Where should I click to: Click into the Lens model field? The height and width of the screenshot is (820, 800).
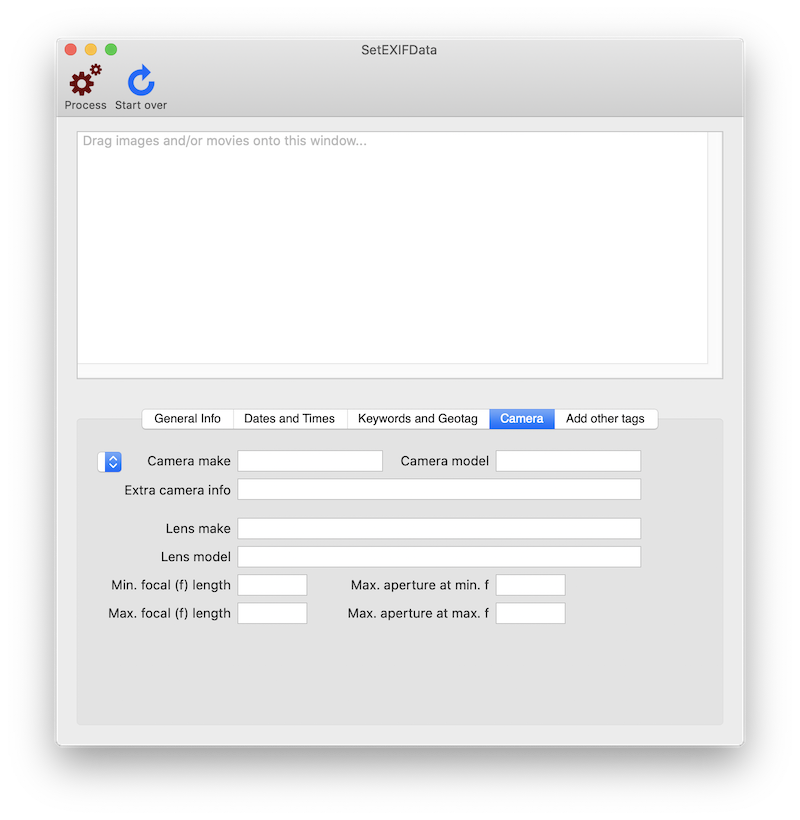click(x=439, y=557)
